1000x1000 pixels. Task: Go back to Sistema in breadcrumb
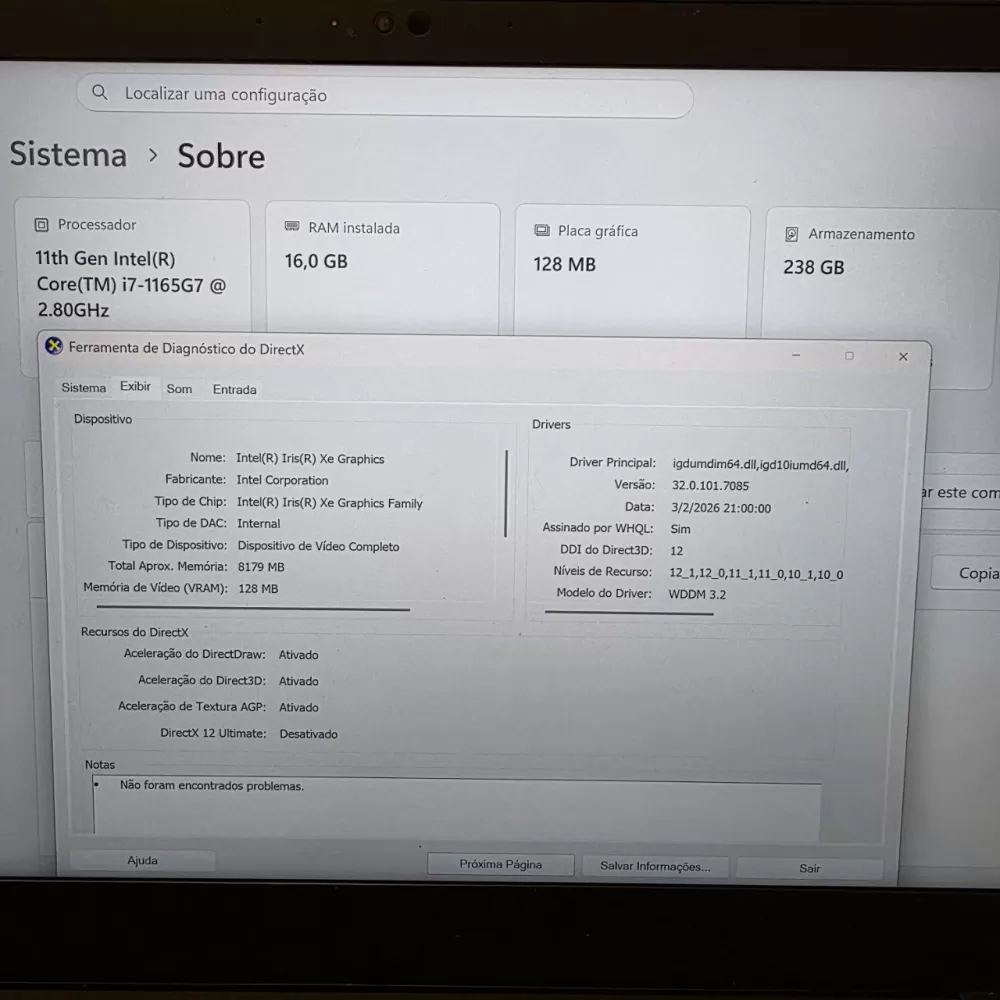point(68,154)
